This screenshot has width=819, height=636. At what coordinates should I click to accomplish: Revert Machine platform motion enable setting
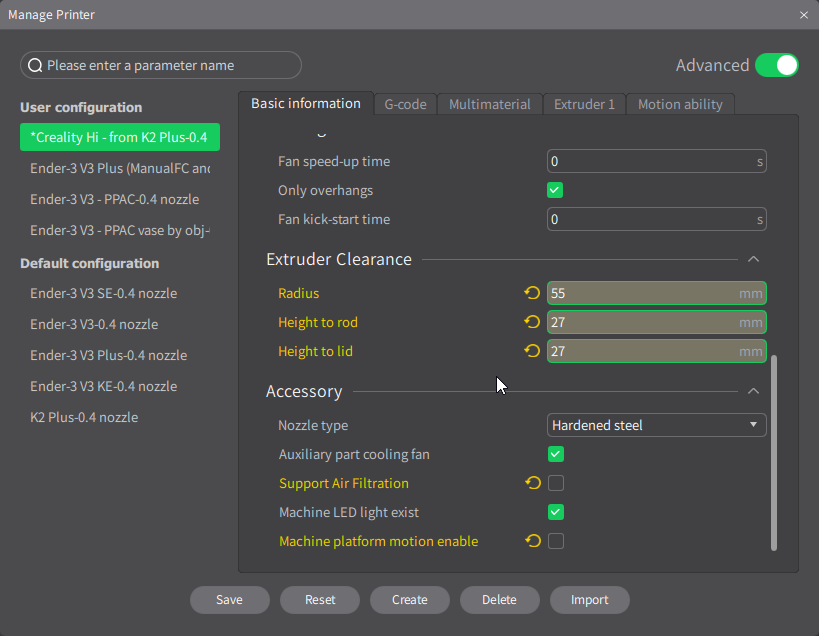[532, 541]
